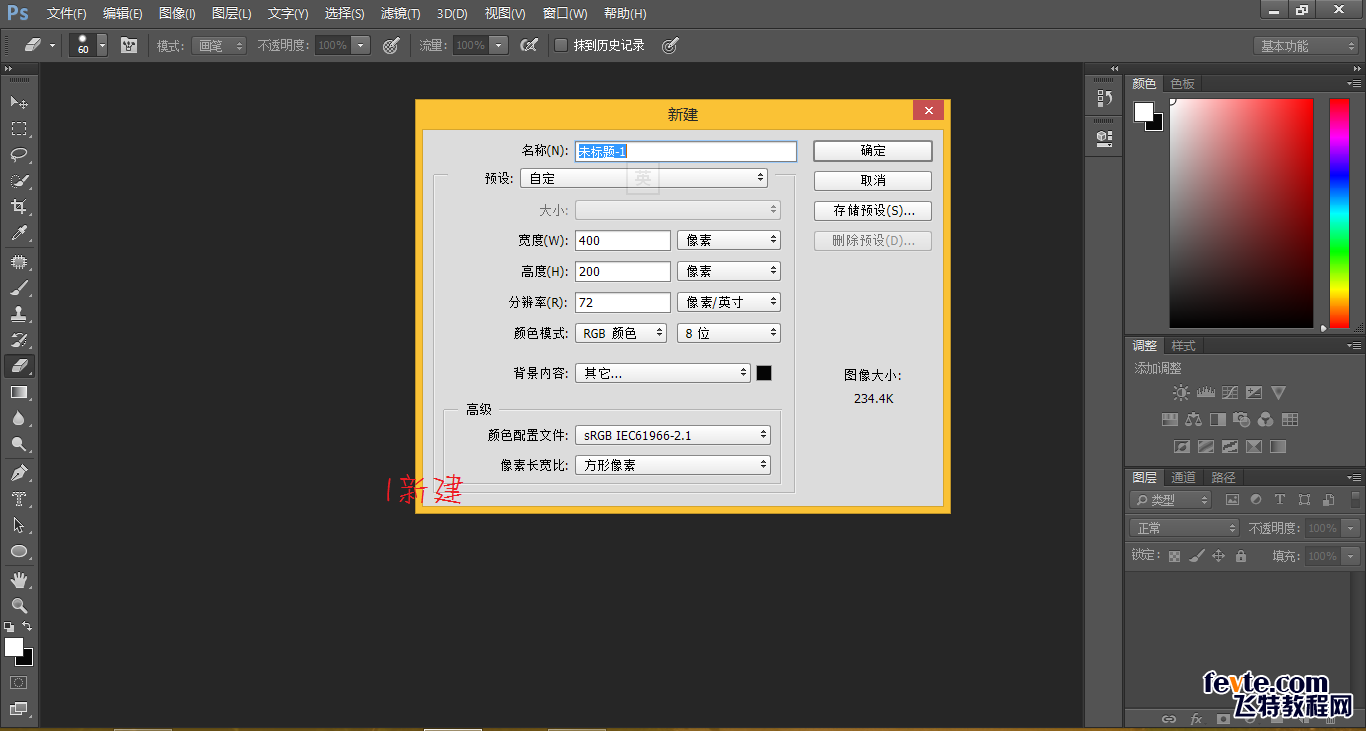Toggle pixel layer filter in Layers panel
Viewport: 1366px width, 731px height.
point(1232,500)
